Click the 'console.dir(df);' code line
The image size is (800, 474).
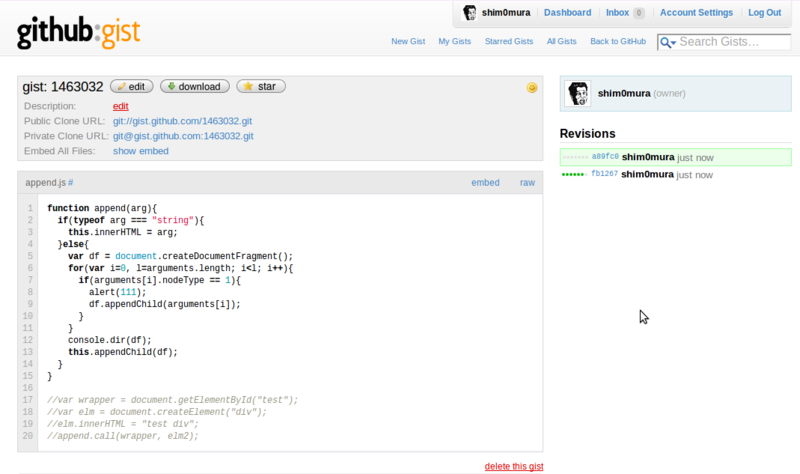coord(110,340)
